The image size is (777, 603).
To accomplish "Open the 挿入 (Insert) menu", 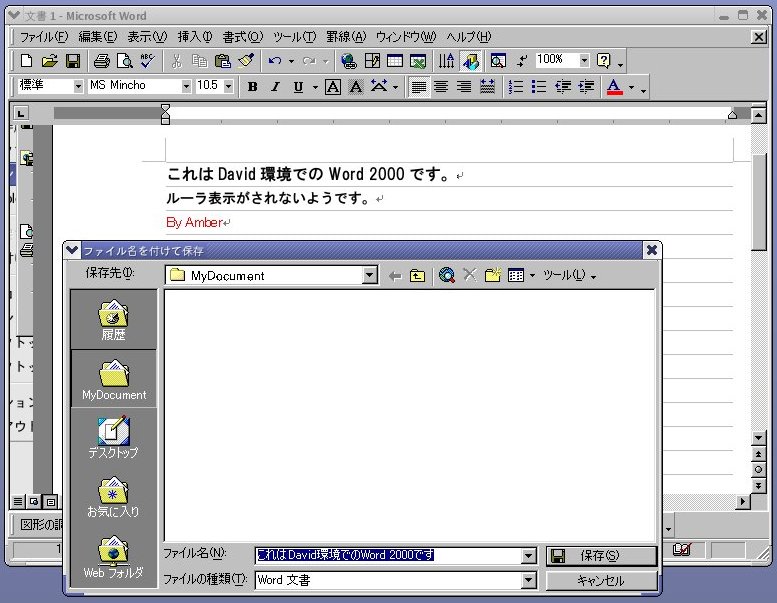I will tap(195, 37).
